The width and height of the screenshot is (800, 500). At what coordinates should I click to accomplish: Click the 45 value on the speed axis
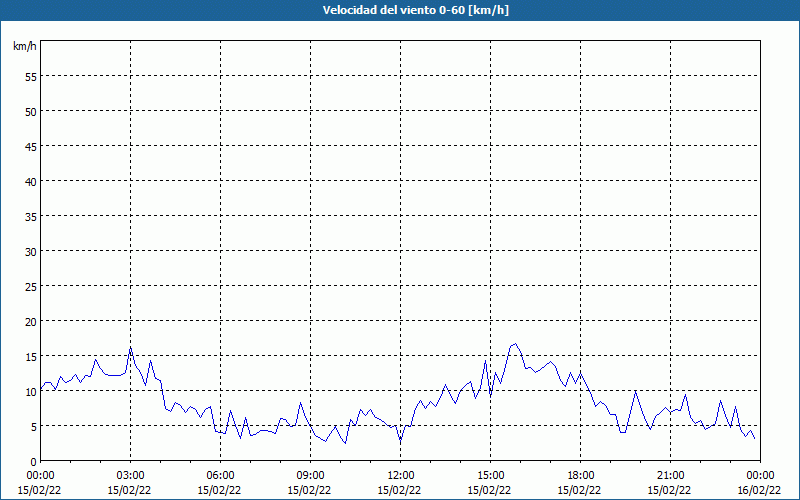31,146
